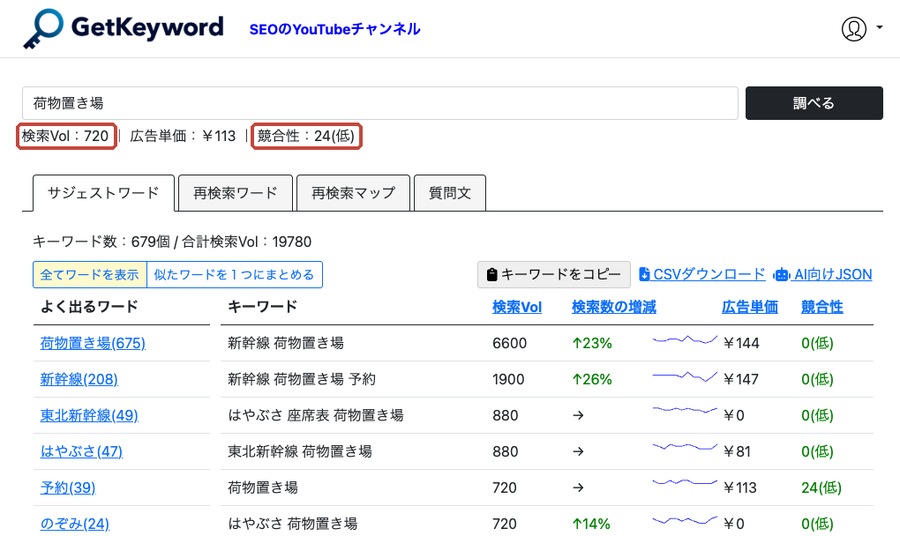Image resolution: width=900 pixels, height=536 pixels.
Task: Click the clipboard icon in copy button
Action: (x=491, y=275)
